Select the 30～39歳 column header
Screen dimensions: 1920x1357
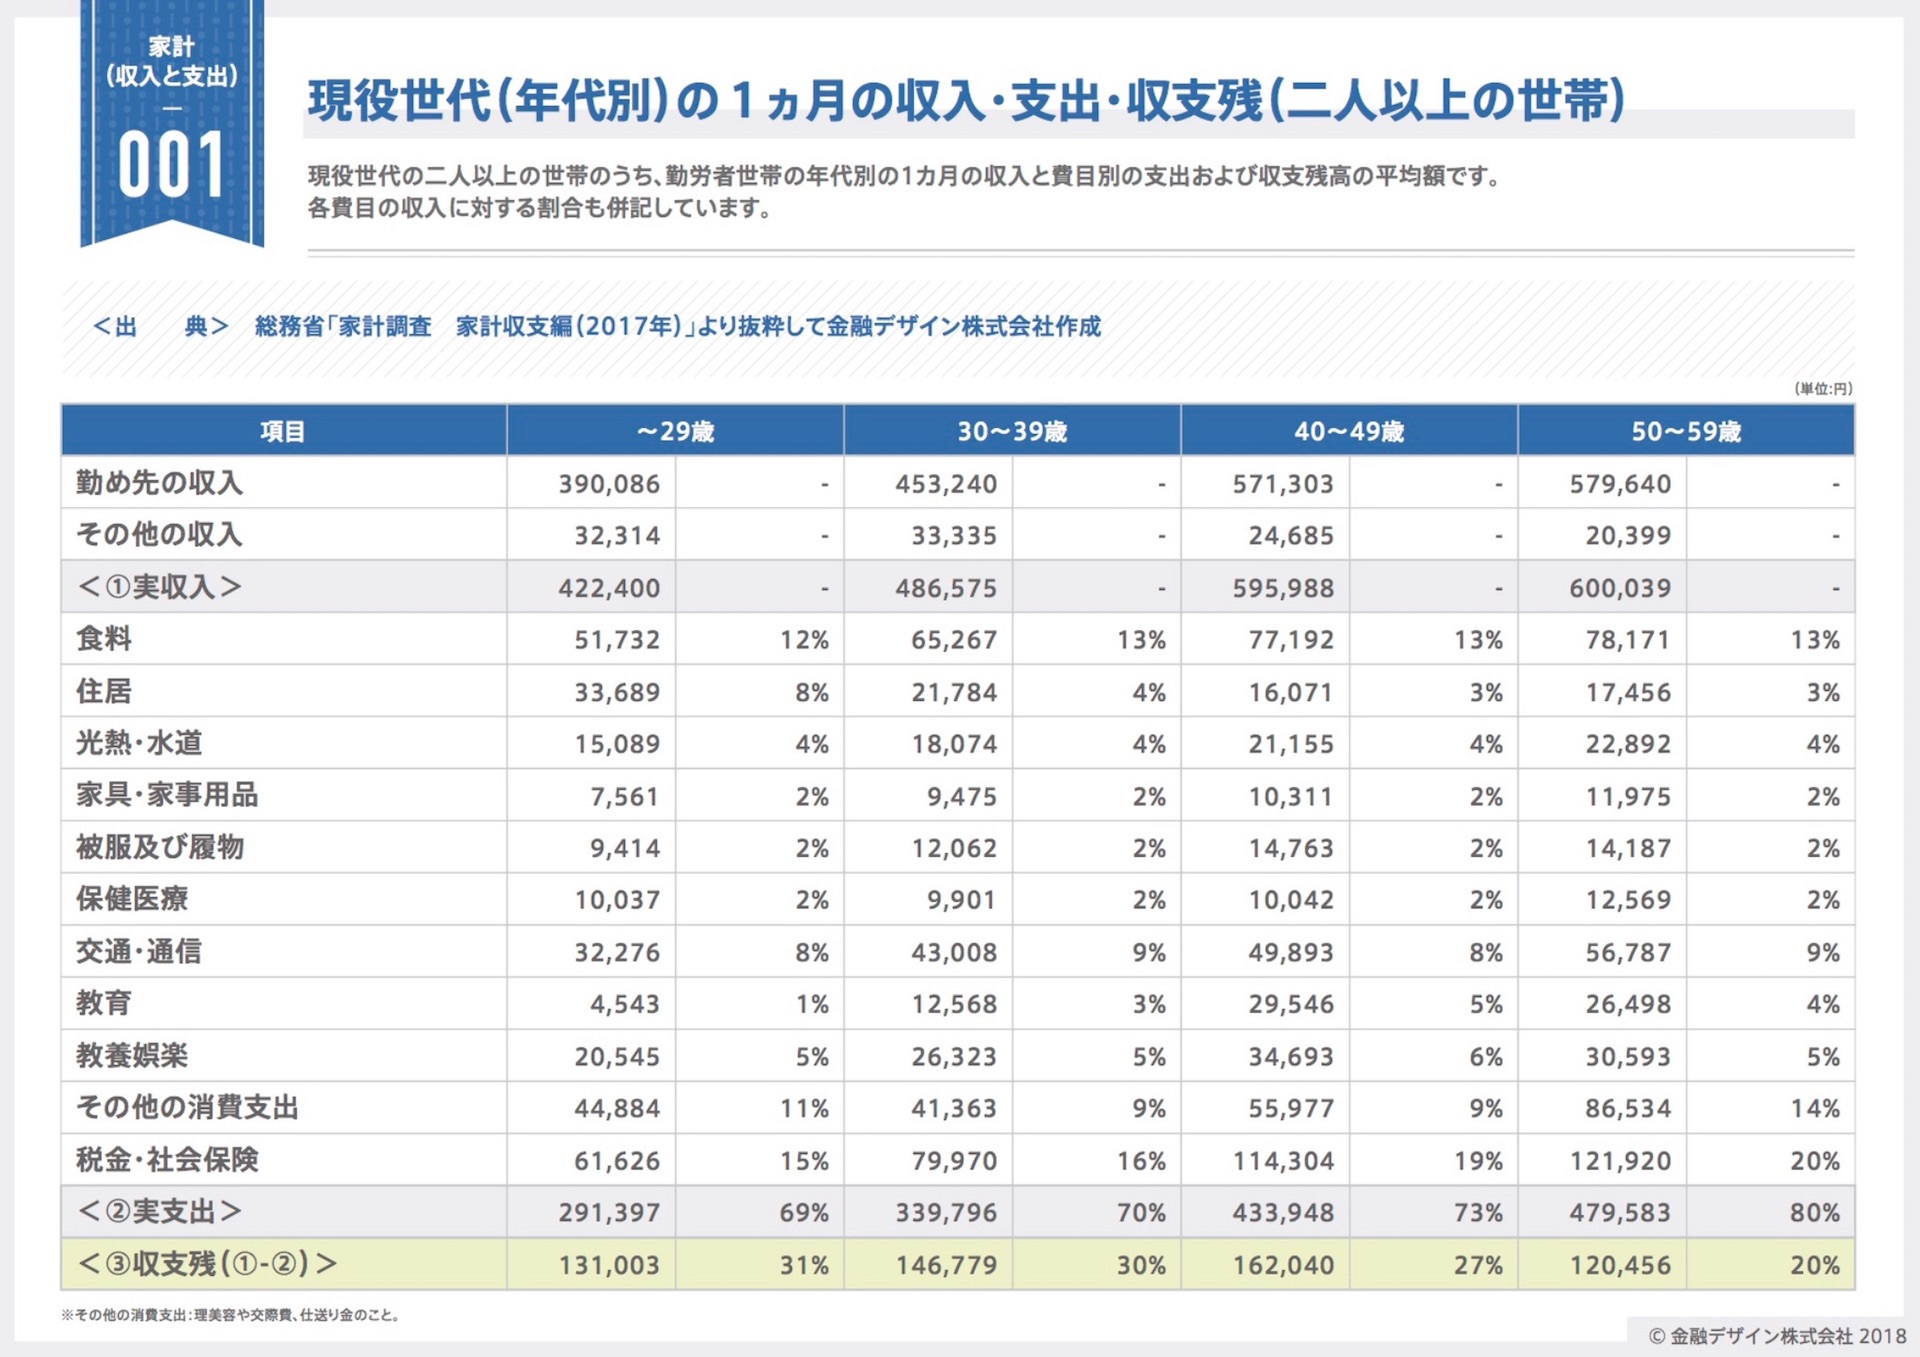pos(1012,431)
